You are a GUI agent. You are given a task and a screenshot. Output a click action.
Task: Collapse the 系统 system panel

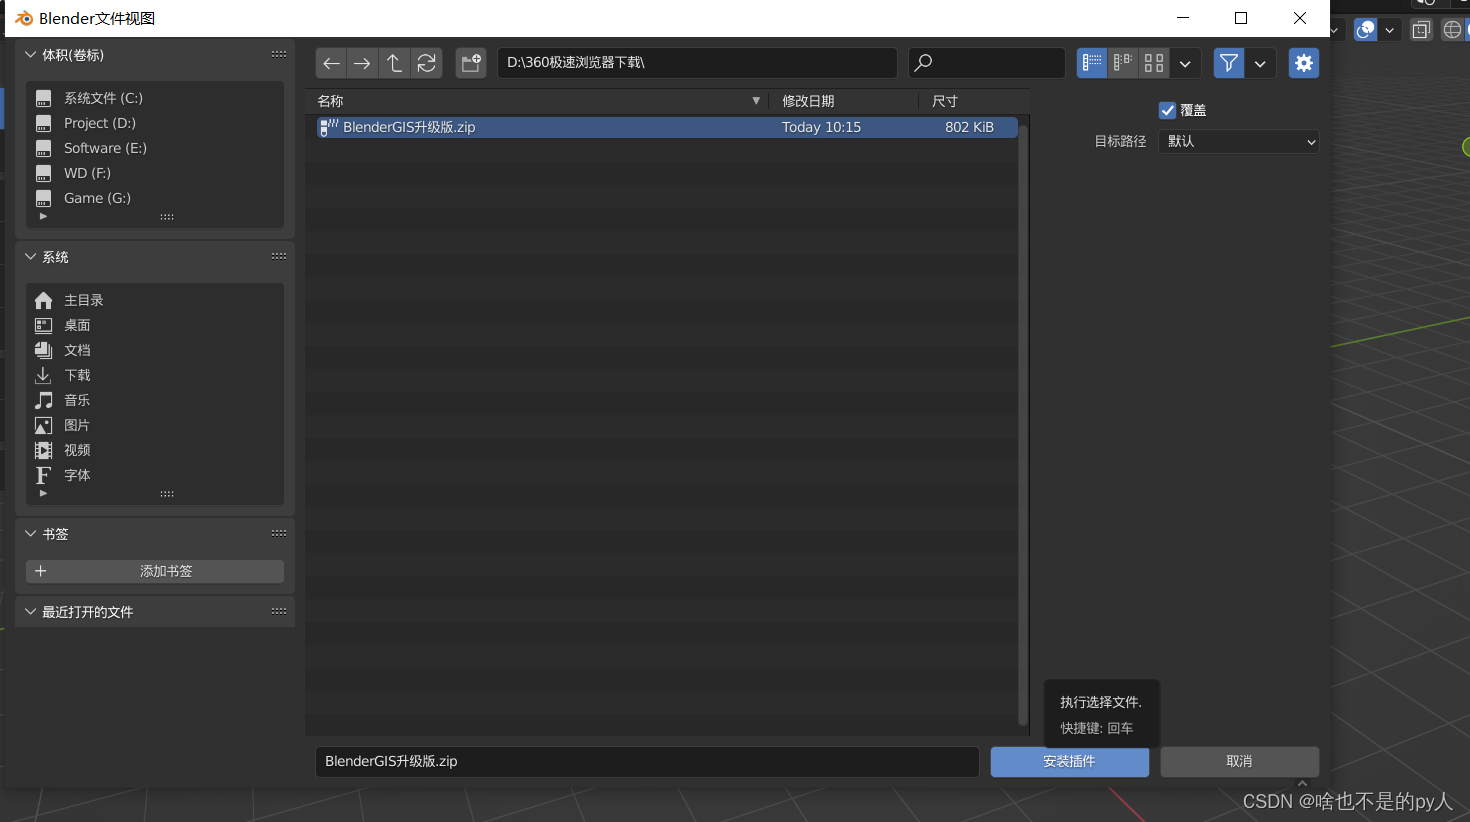[30, 257]
